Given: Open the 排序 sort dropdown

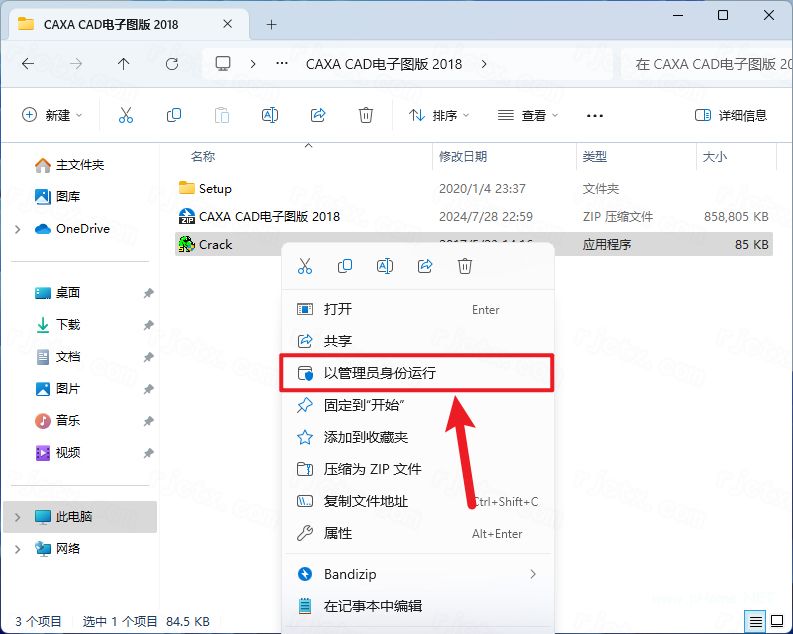Looking at the screenshot, I should 438,115.
